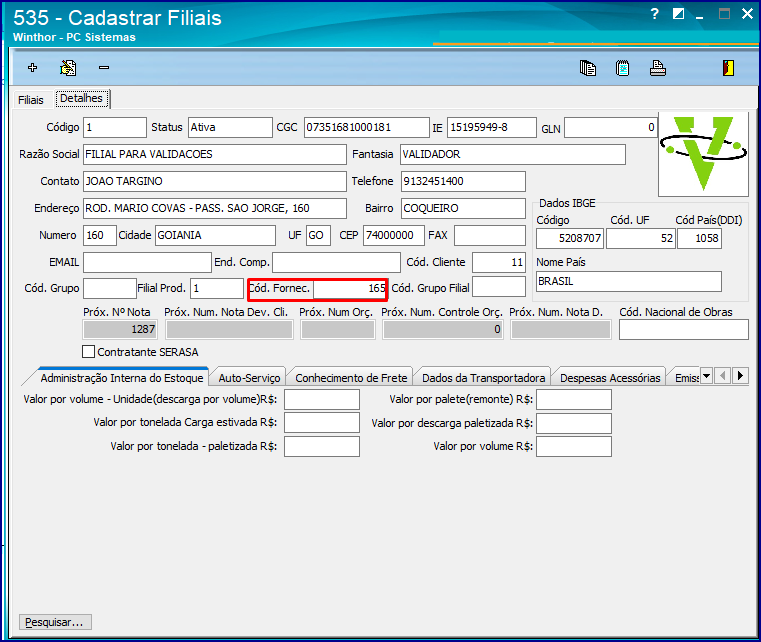Click the Cód. Cliente field

(x=498, y=263)
